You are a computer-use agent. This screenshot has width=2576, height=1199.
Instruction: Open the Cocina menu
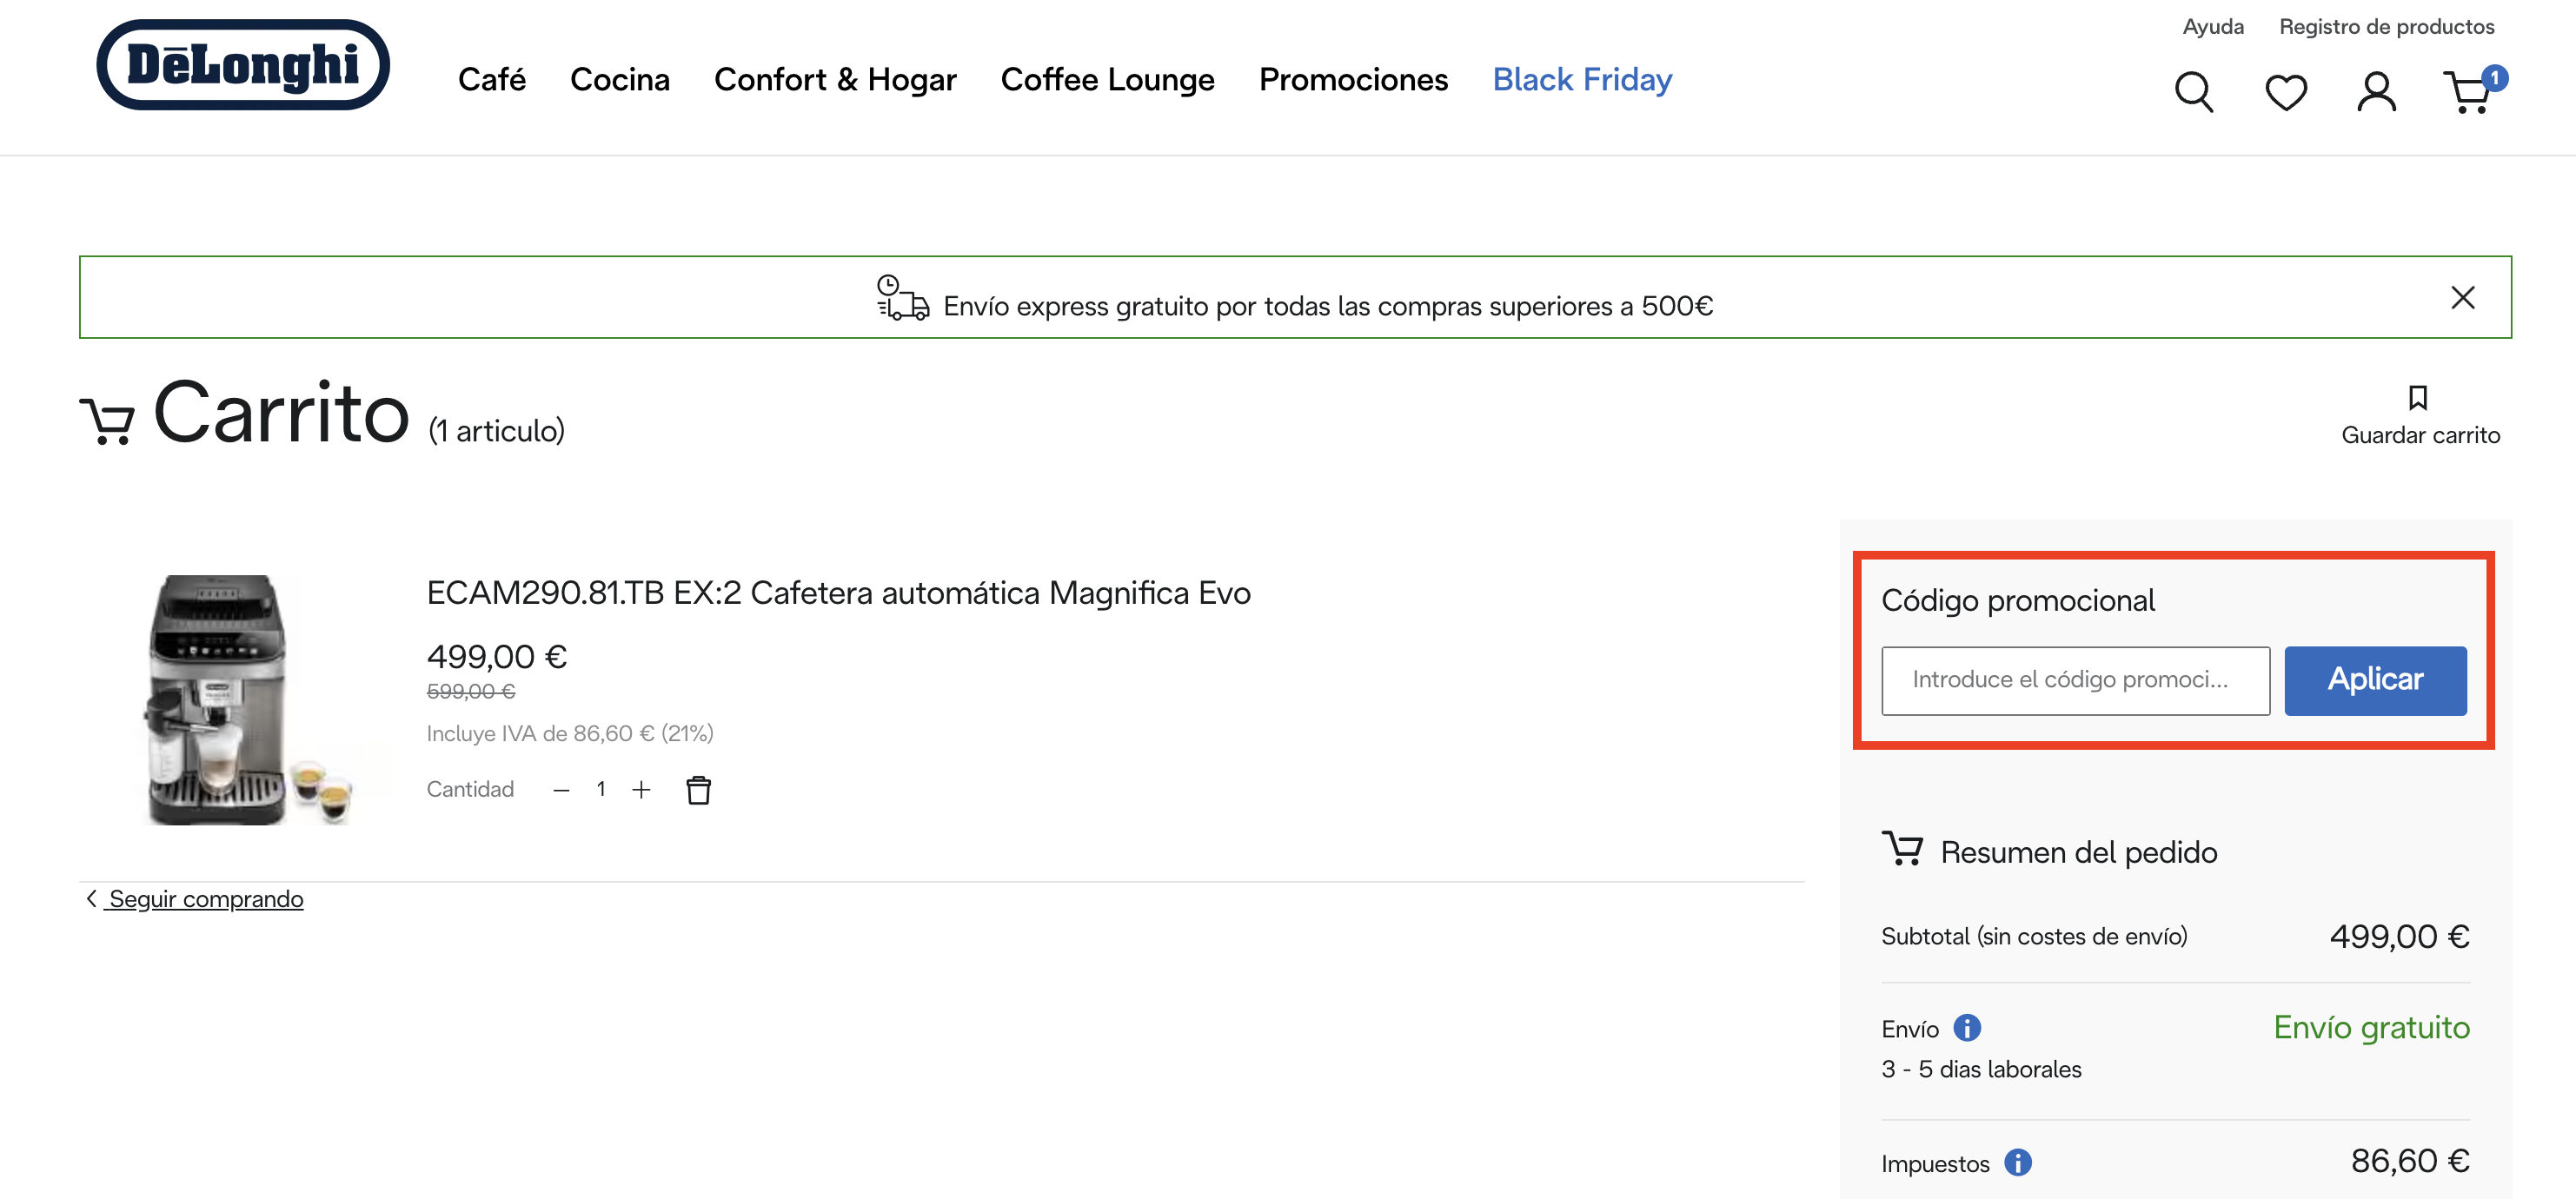620,79
